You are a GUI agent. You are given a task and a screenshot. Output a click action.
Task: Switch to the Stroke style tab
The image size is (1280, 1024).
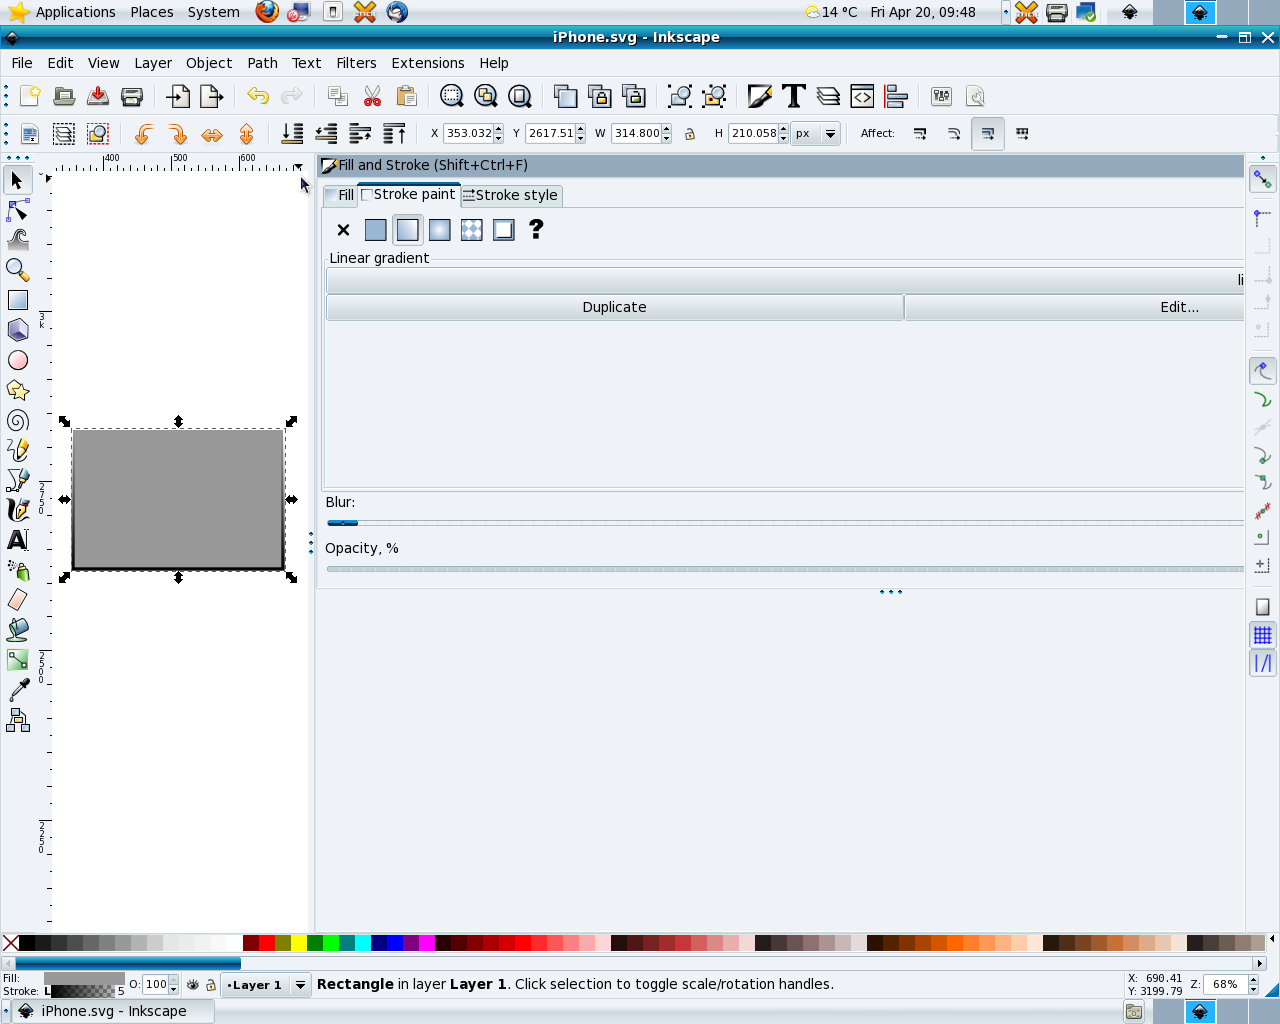(511, 195)
